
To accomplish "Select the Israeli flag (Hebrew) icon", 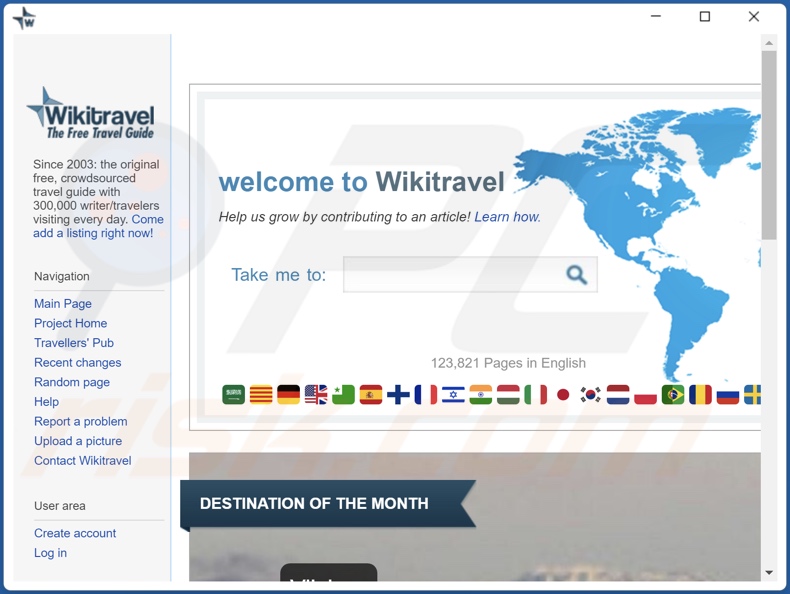I will click(453, 394).
